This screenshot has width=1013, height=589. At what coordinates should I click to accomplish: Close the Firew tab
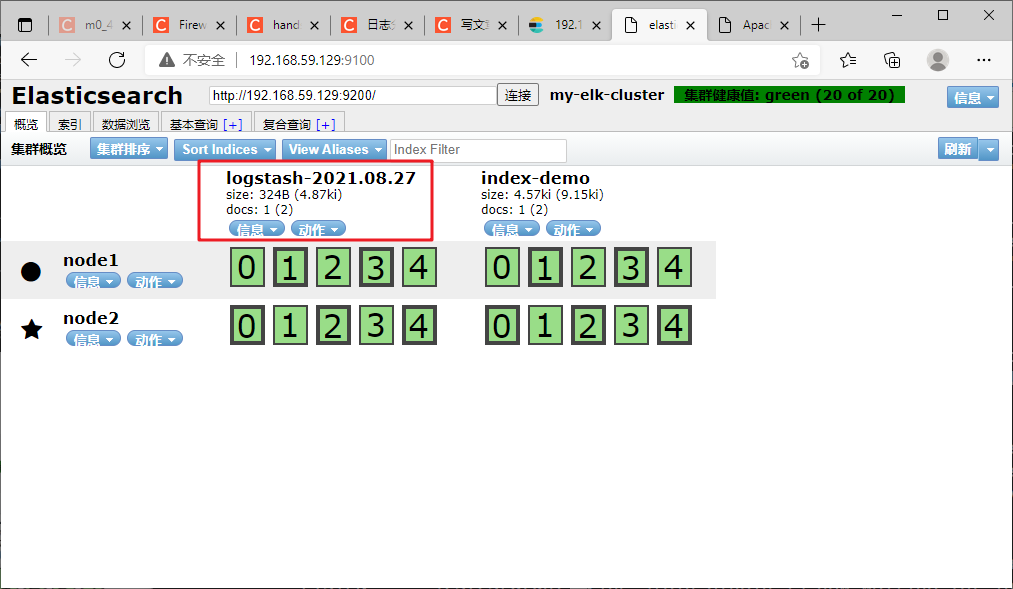220,25
